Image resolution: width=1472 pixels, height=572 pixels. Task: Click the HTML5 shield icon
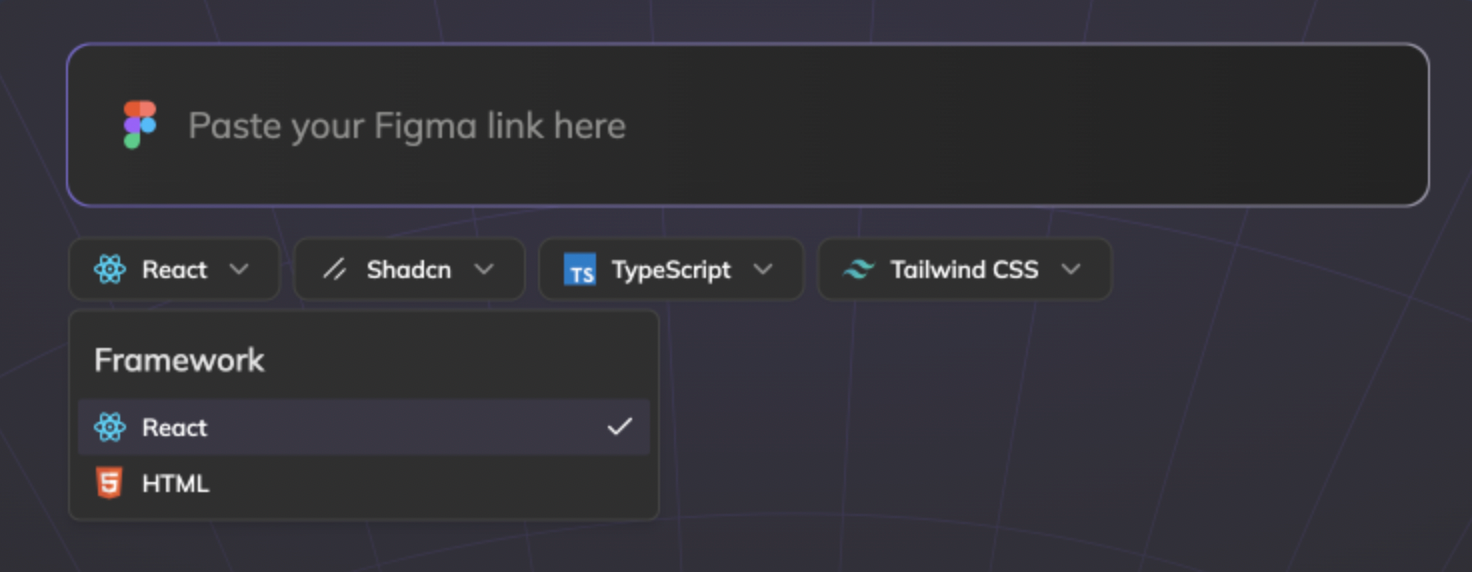[x=109, y=483]
